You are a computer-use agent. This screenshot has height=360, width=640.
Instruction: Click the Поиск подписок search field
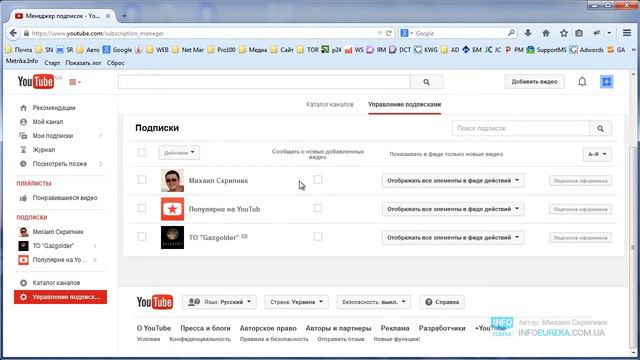521,128
